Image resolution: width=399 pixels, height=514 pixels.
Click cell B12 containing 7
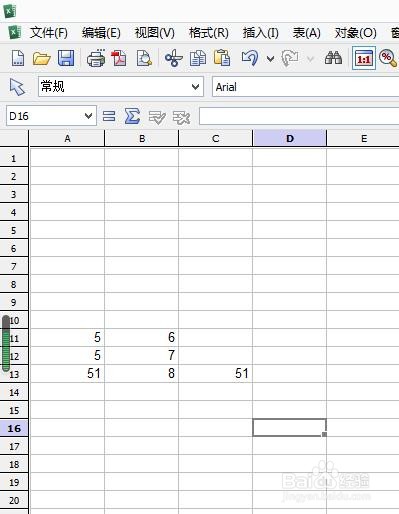point(142,355)
